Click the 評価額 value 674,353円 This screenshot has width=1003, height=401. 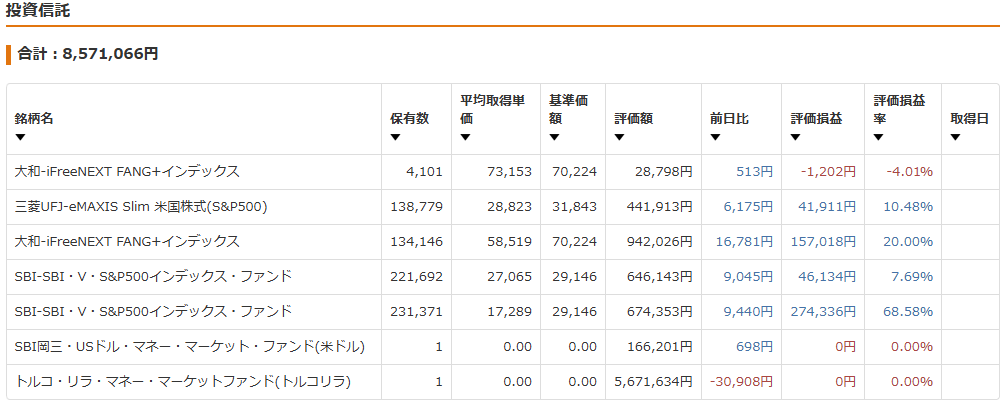click(661, 312)
